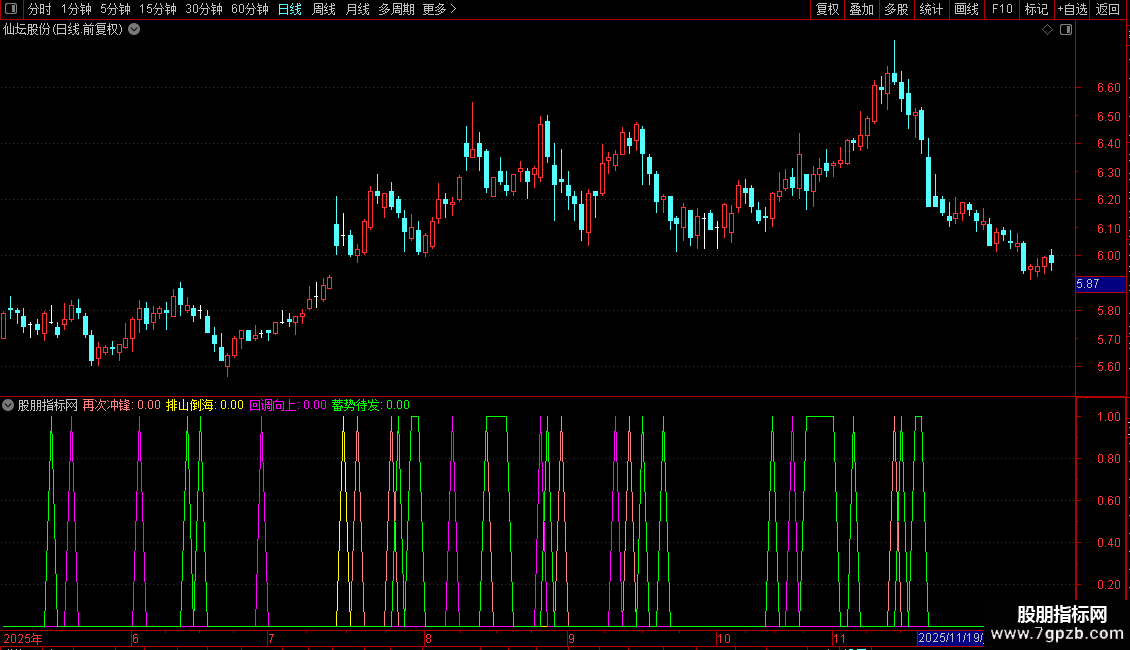This screenshot has width=1130, height=650.
Task: Click the 复权 button
Action: tap(827, 9)
